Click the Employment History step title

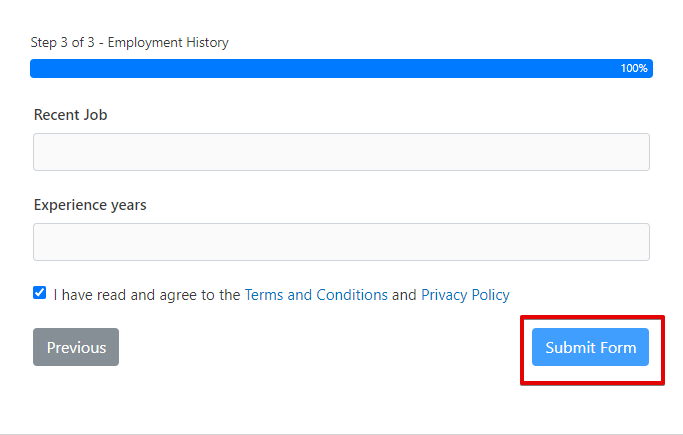point(168,43)
